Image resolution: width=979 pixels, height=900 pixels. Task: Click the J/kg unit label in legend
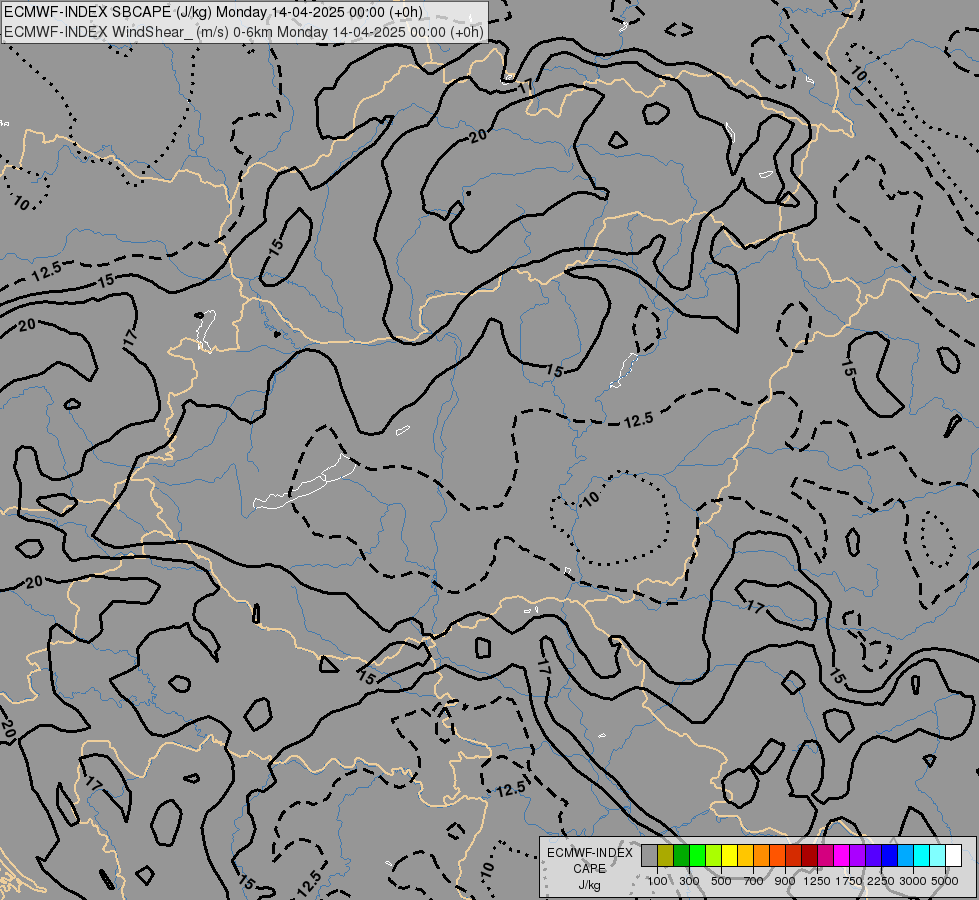(589, 886)
